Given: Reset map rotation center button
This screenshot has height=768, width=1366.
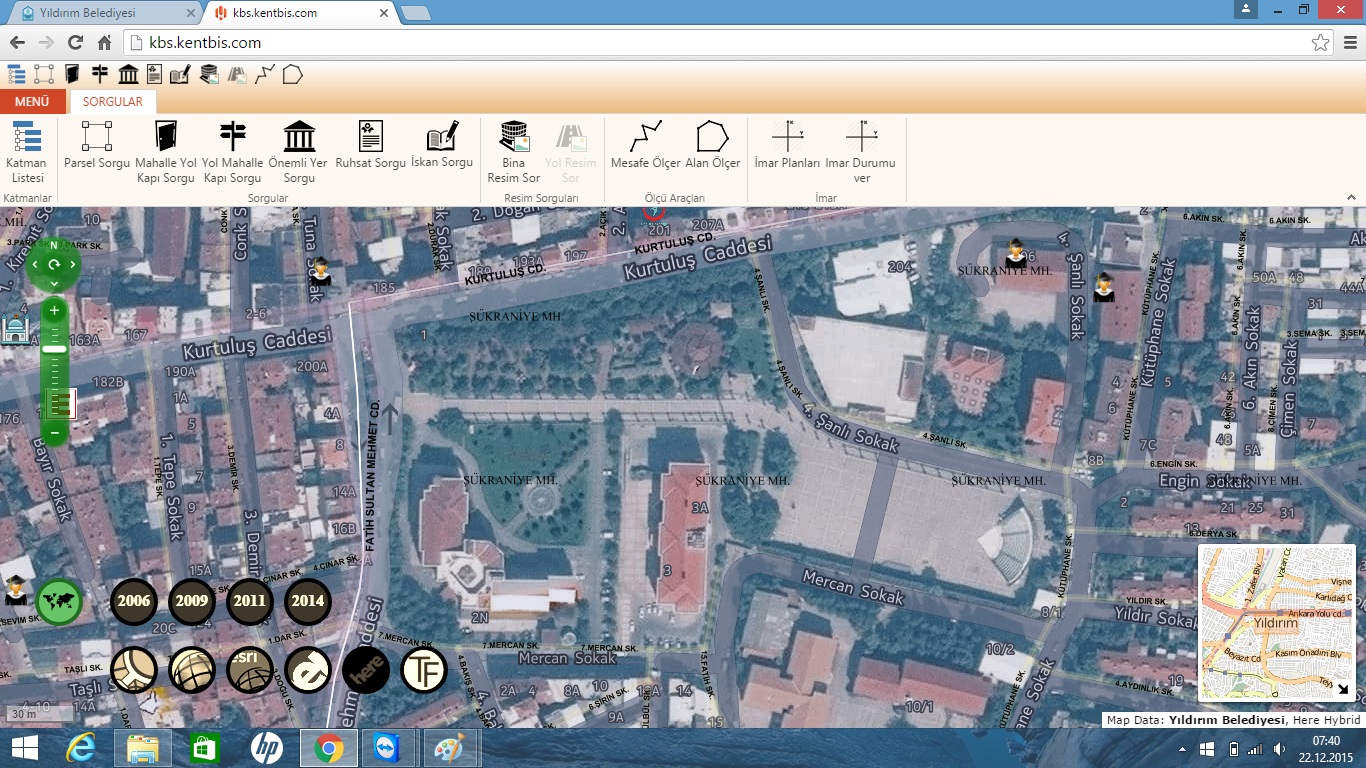Looking at the screenshot, I should point(54,265).
